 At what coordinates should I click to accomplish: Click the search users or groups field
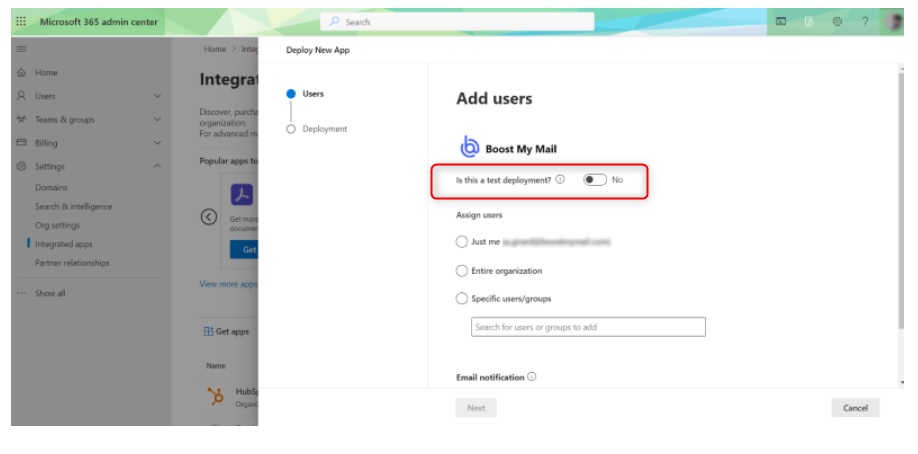[x=588, y=327]
